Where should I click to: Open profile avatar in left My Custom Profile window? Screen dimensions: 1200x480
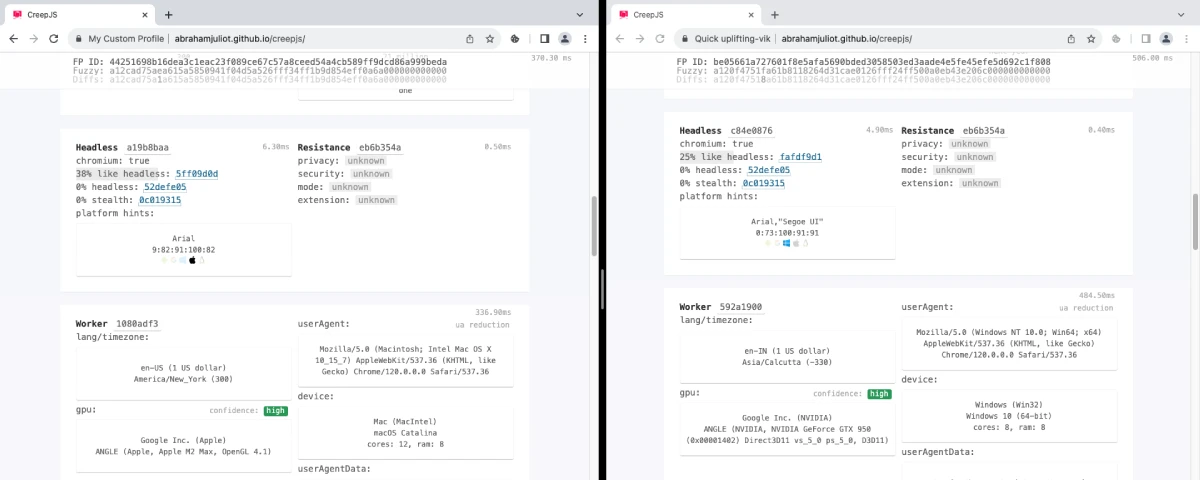coord(565,38)
